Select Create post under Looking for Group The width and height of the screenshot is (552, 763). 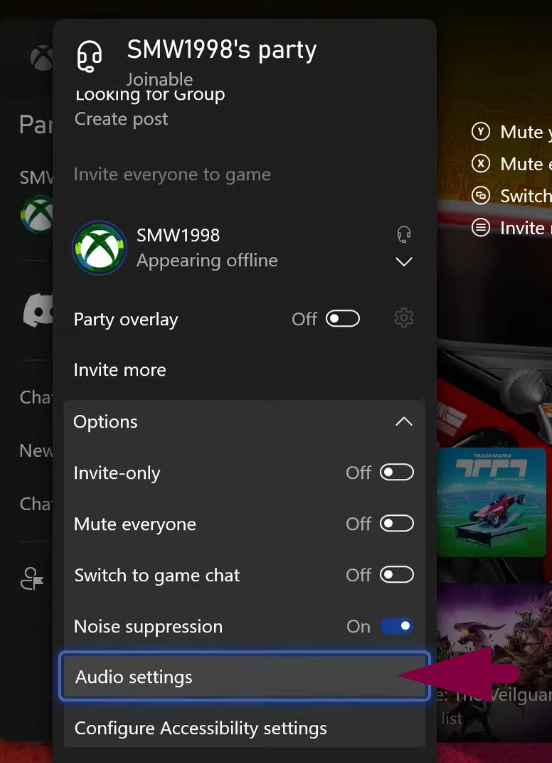click(x=121, y=119)
